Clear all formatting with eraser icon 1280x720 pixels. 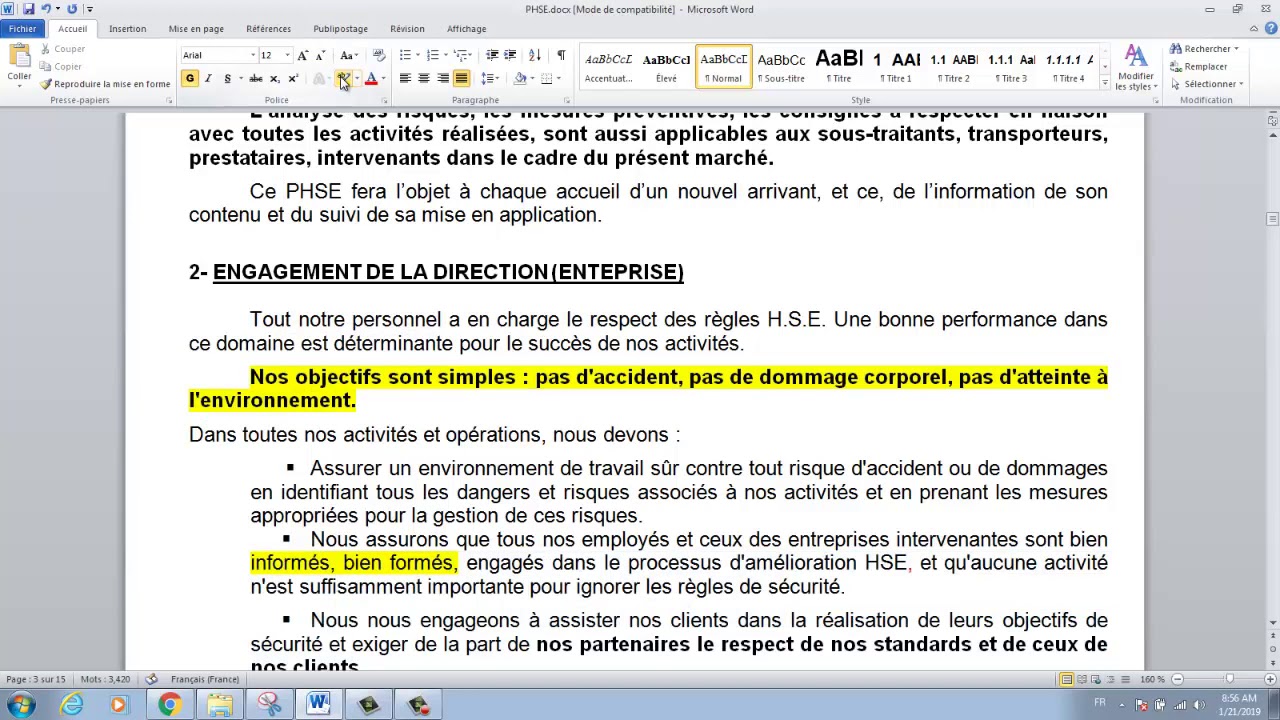pos(378,55)
